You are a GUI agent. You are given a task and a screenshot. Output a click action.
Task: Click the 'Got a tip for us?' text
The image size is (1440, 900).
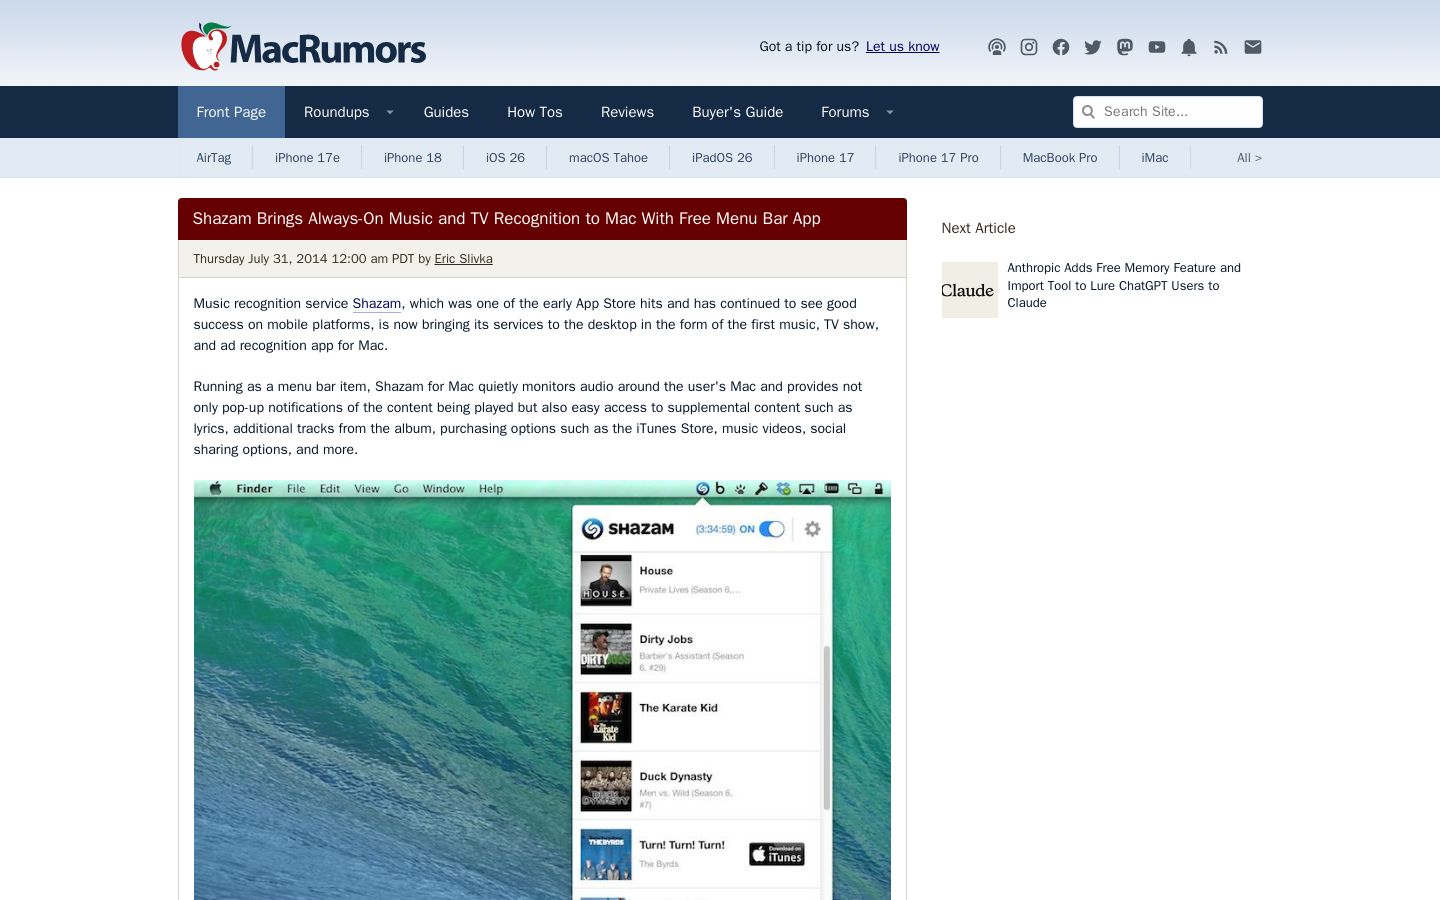click(809, 47)
